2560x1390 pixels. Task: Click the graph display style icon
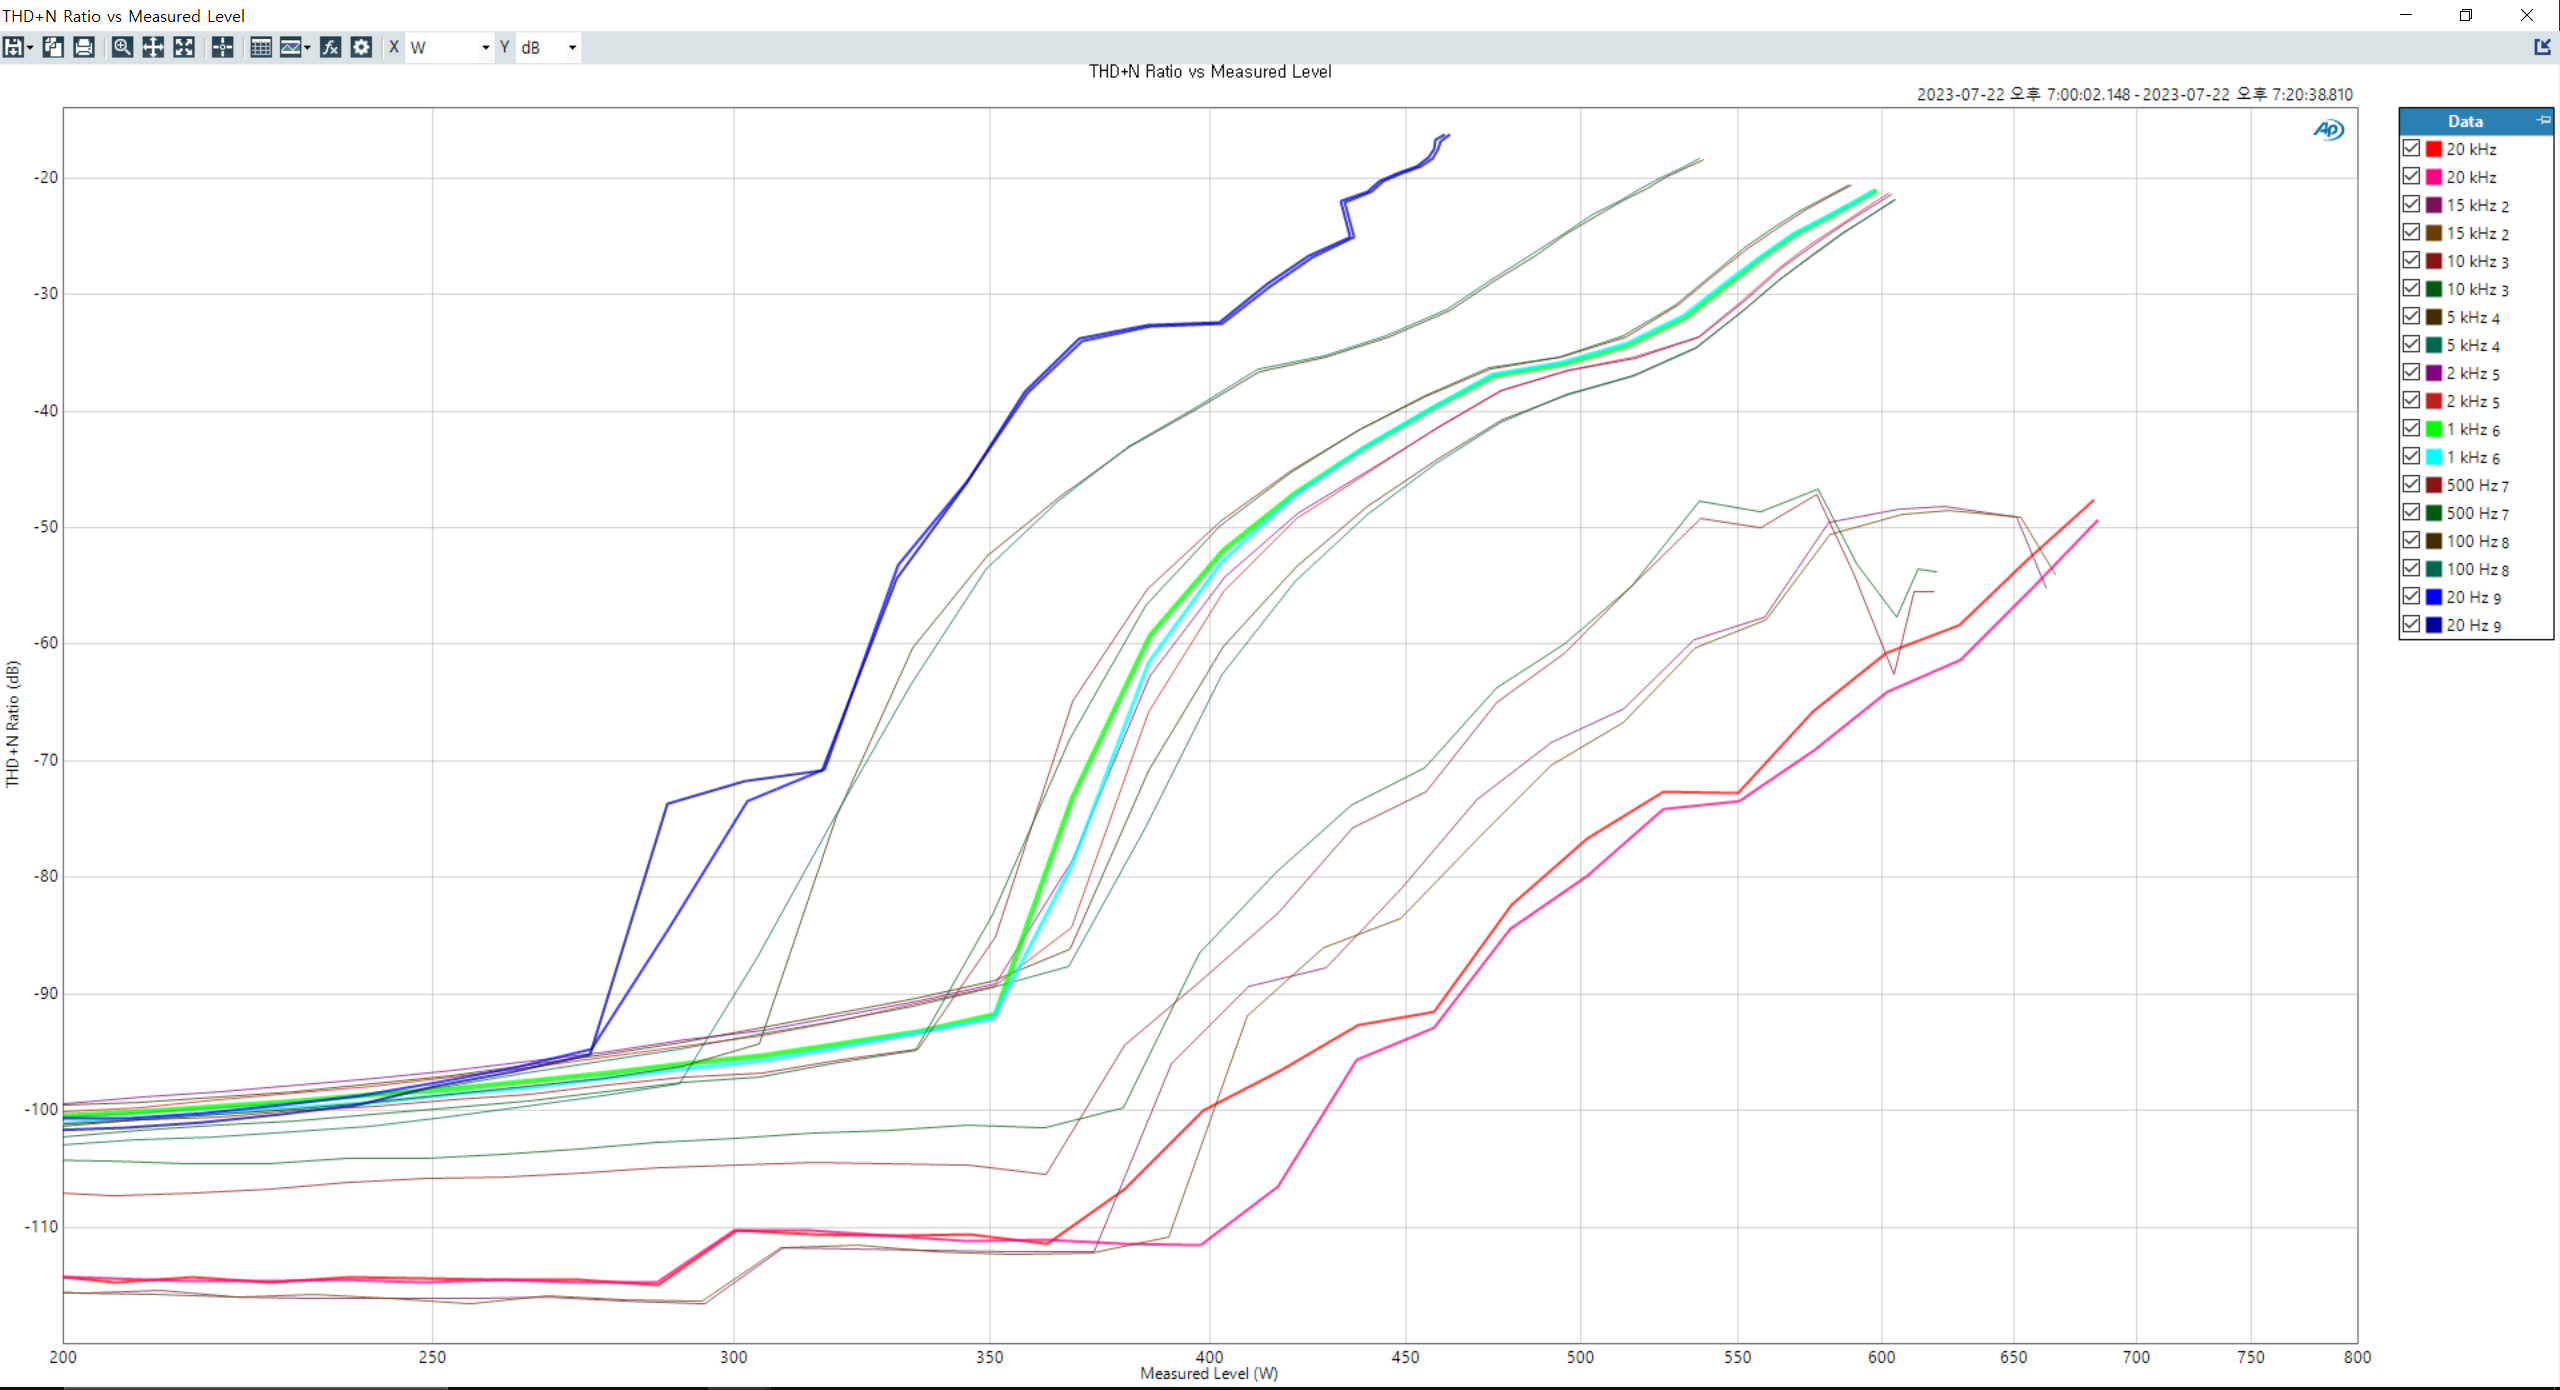point(291,47)
